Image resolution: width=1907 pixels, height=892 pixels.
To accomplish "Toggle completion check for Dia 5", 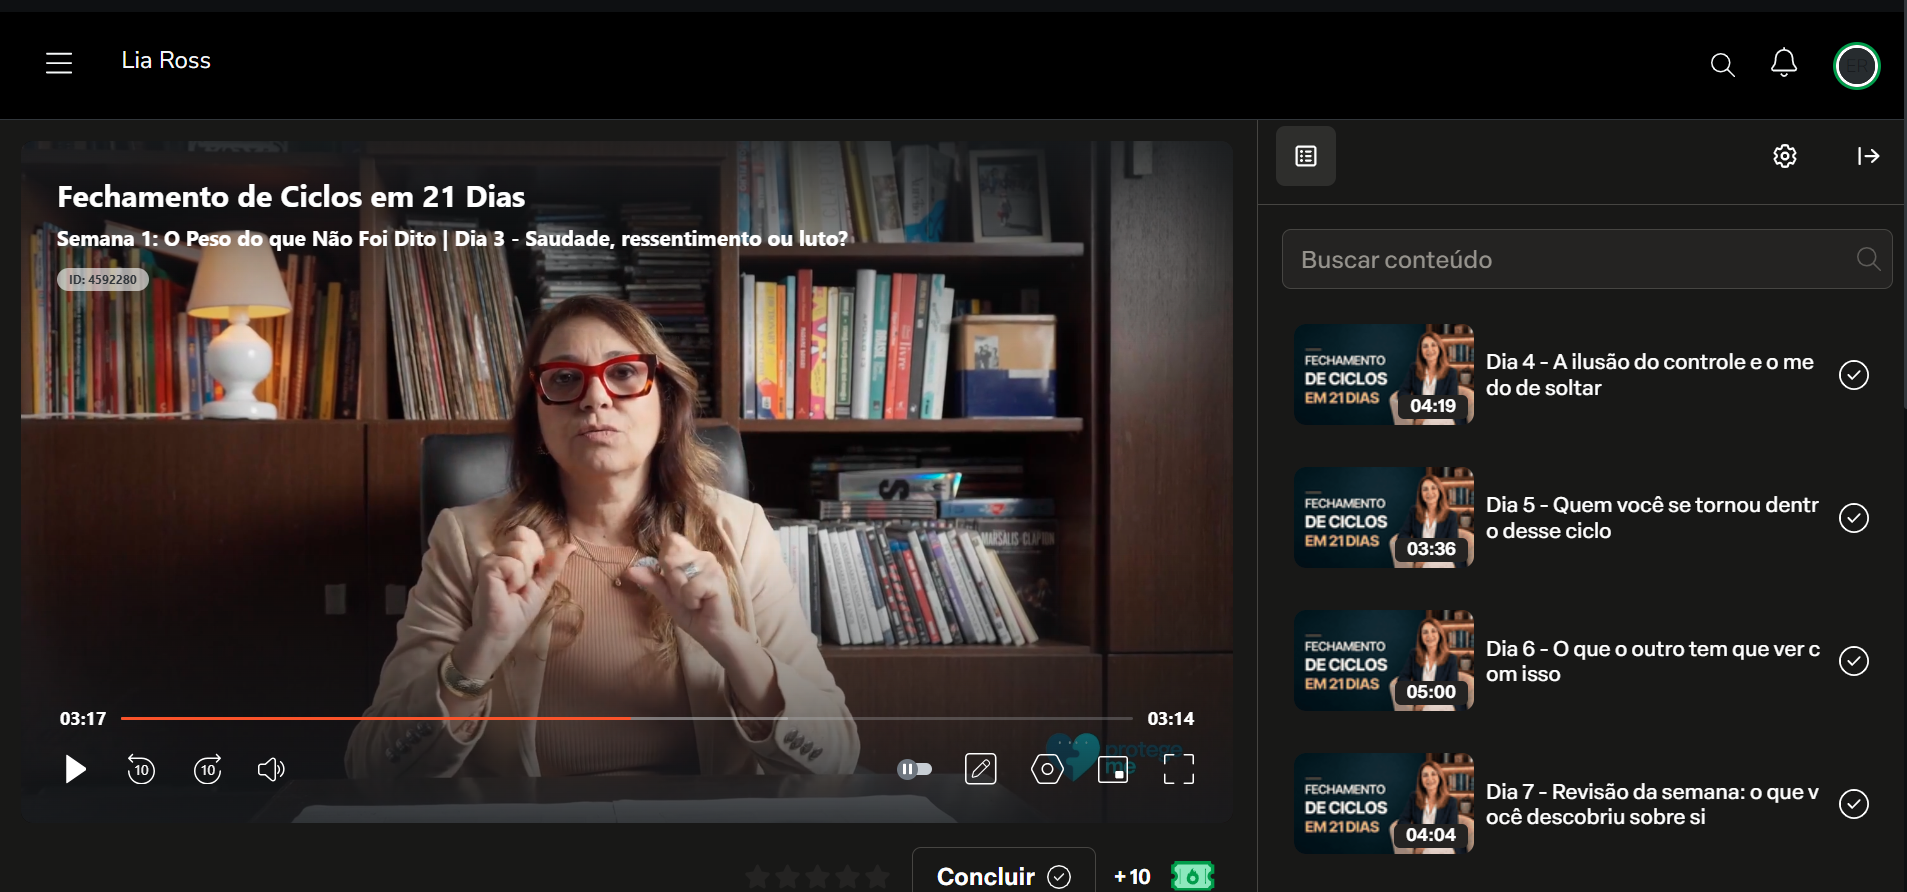I will point(1854,518).
